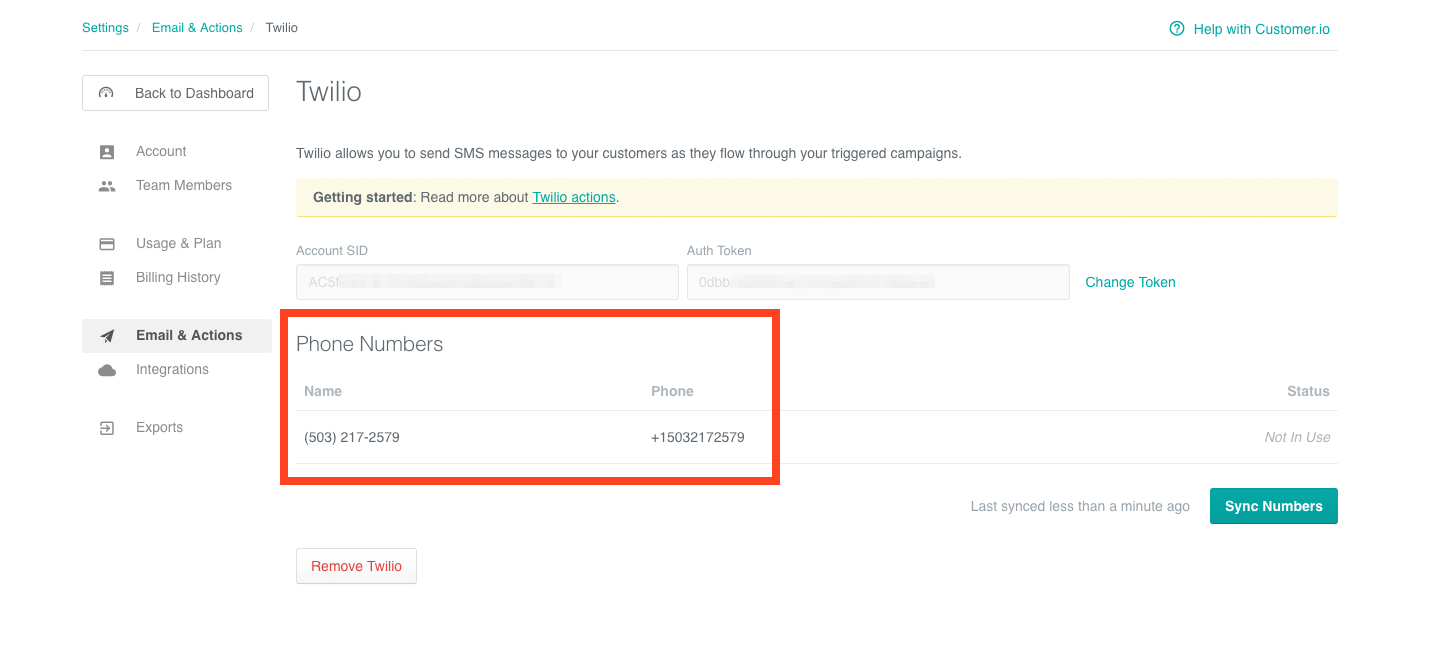
Task: Click the Auth Token input field
Action: [878, 282]
